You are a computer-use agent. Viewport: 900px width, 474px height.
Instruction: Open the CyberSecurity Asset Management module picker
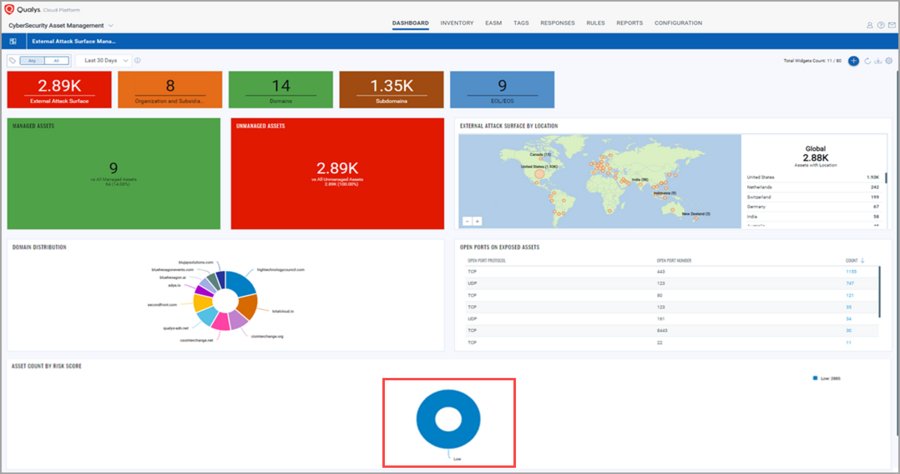[x=61, y=25]
